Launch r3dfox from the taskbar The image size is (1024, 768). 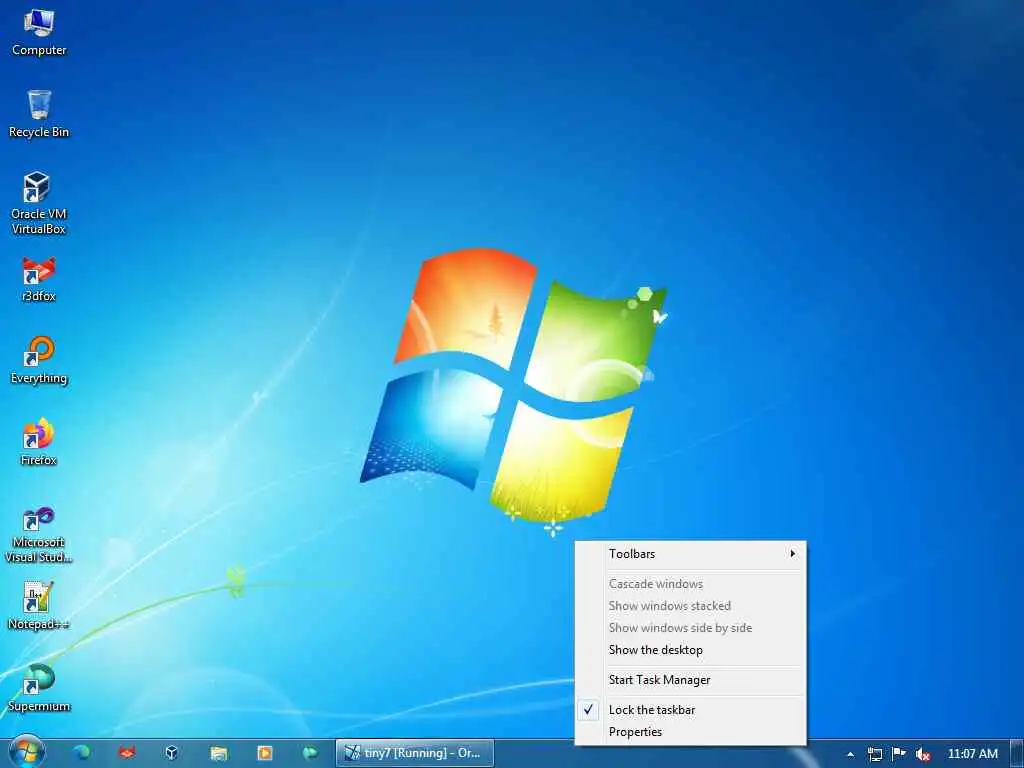tap(127, 753)
